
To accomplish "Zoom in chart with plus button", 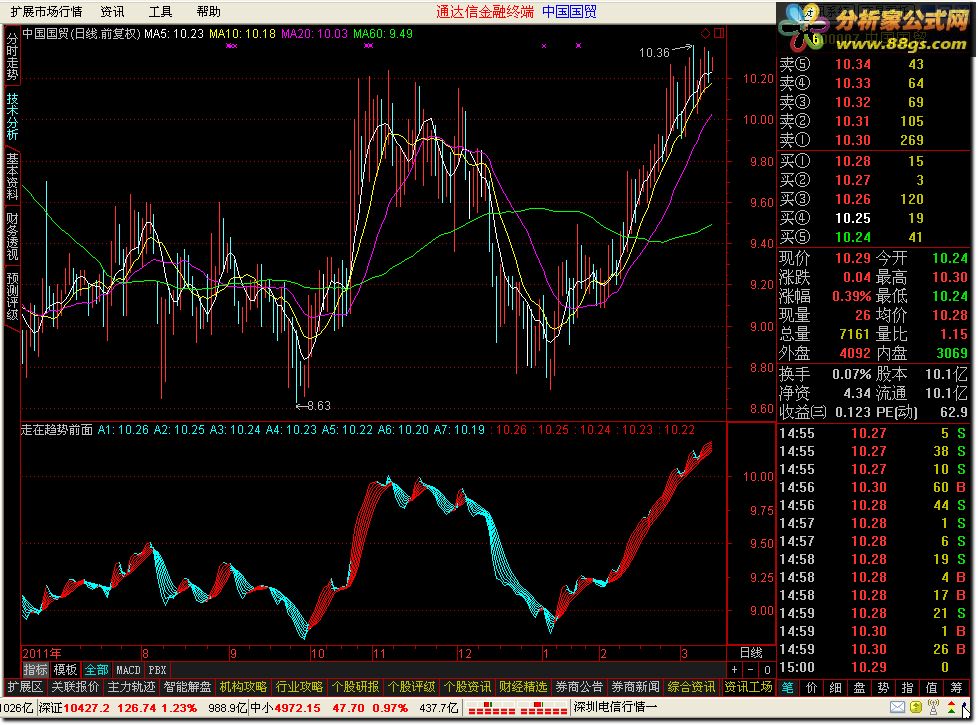I will point(735,669).
